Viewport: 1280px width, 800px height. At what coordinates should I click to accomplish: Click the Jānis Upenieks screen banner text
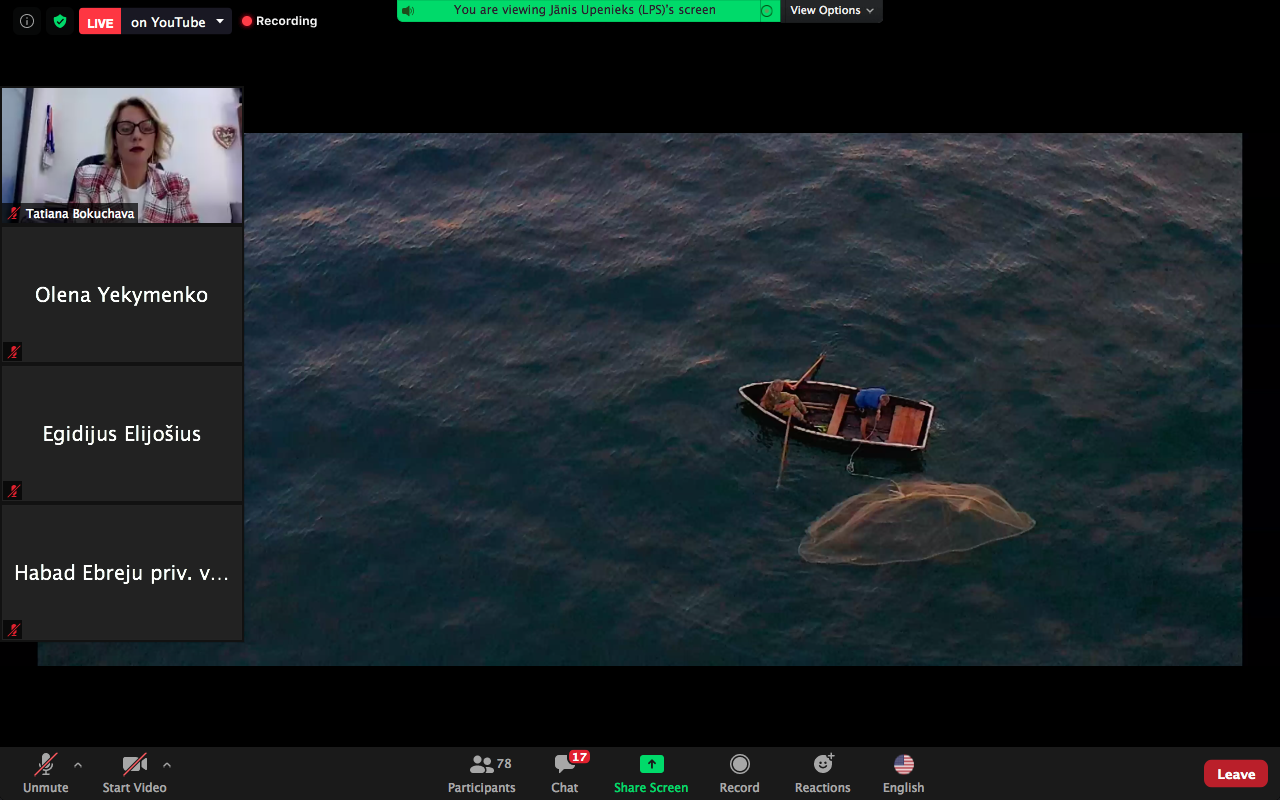click(x=585, y=10)
